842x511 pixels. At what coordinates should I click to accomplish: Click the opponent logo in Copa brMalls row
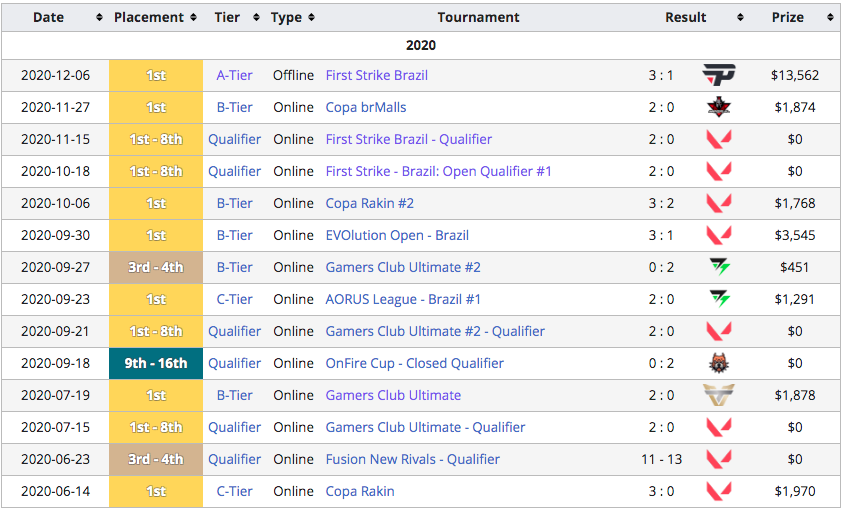point(718,107)
